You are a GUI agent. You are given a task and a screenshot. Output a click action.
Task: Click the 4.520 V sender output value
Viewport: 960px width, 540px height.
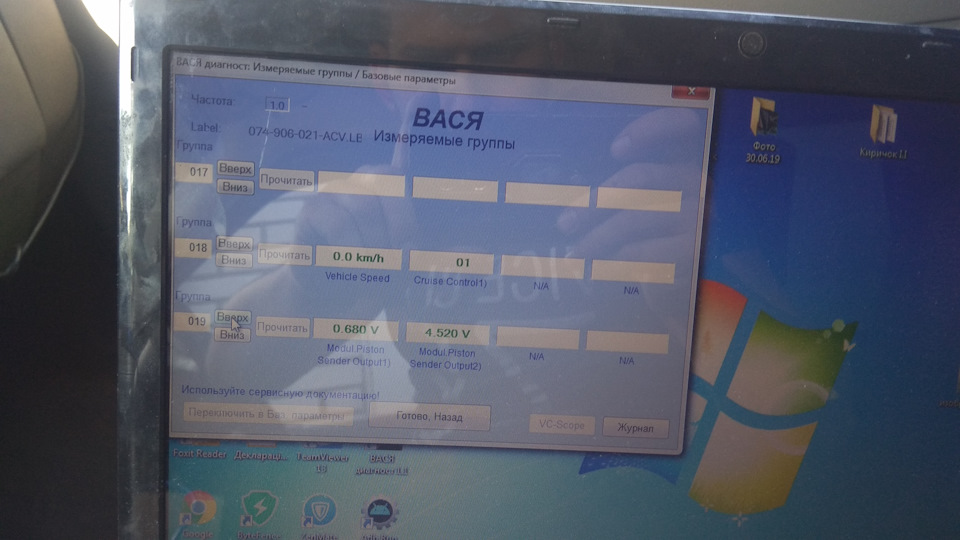click(447, 334)
